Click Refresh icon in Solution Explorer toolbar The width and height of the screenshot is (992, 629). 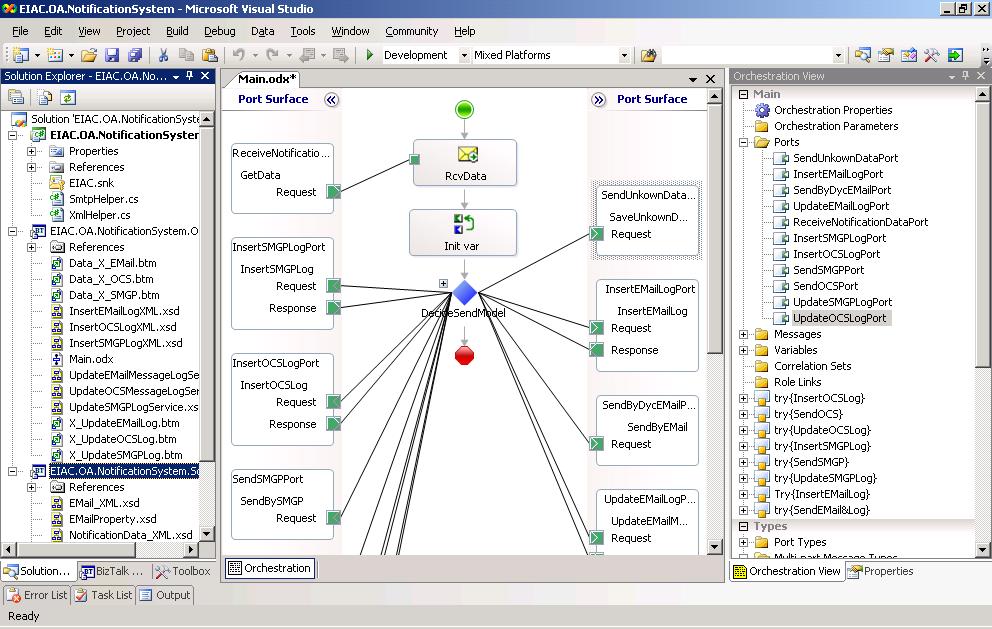[68, 97]
